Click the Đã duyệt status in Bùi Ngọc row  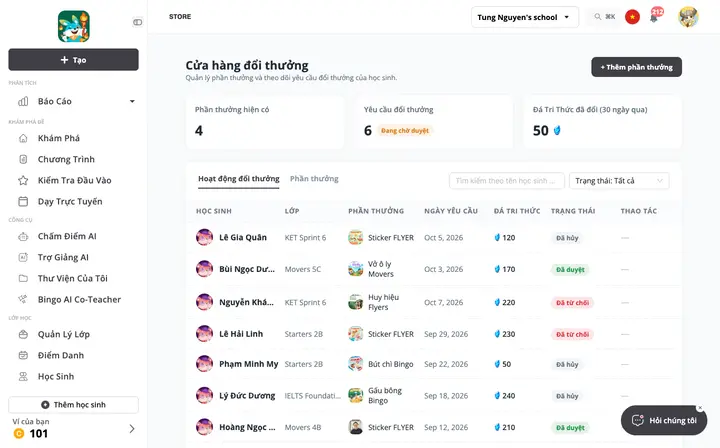click(570, 269)
